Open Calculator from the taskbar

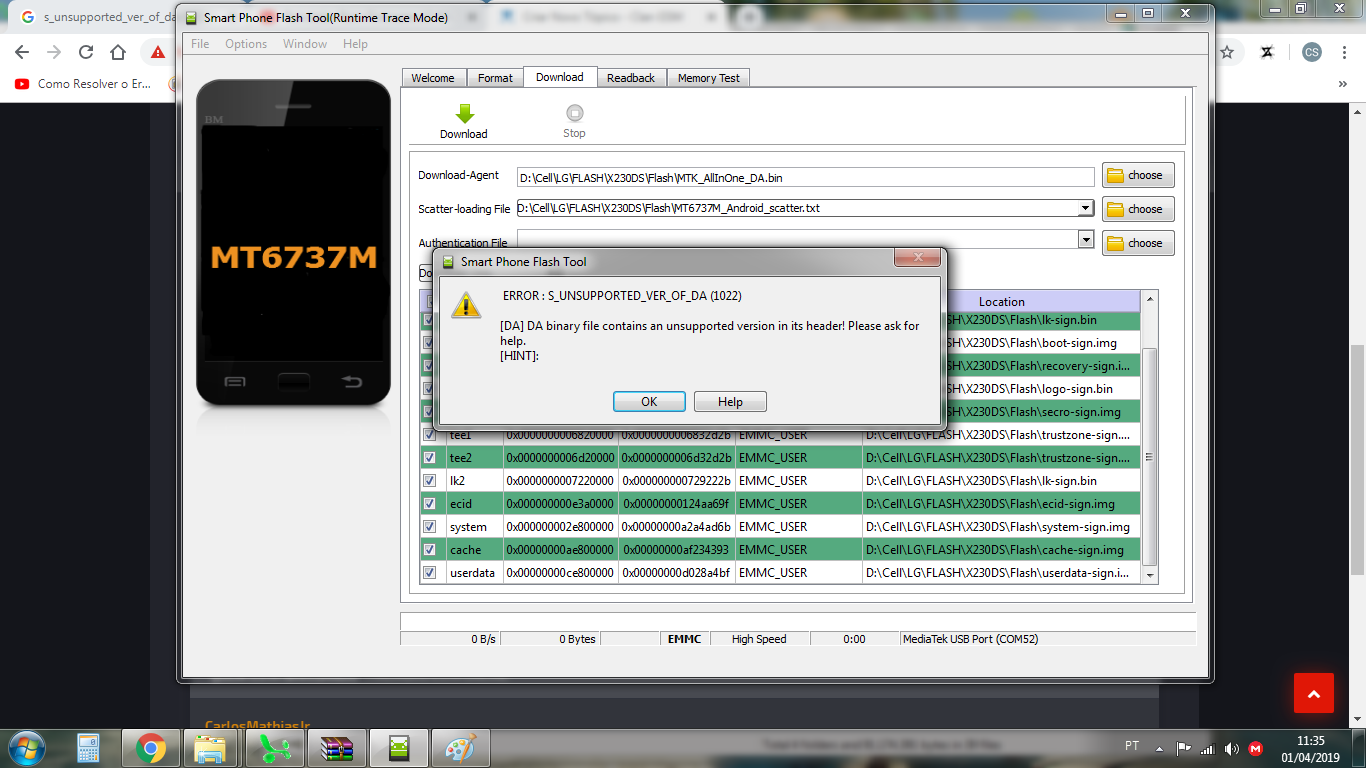tap(89, 748)
